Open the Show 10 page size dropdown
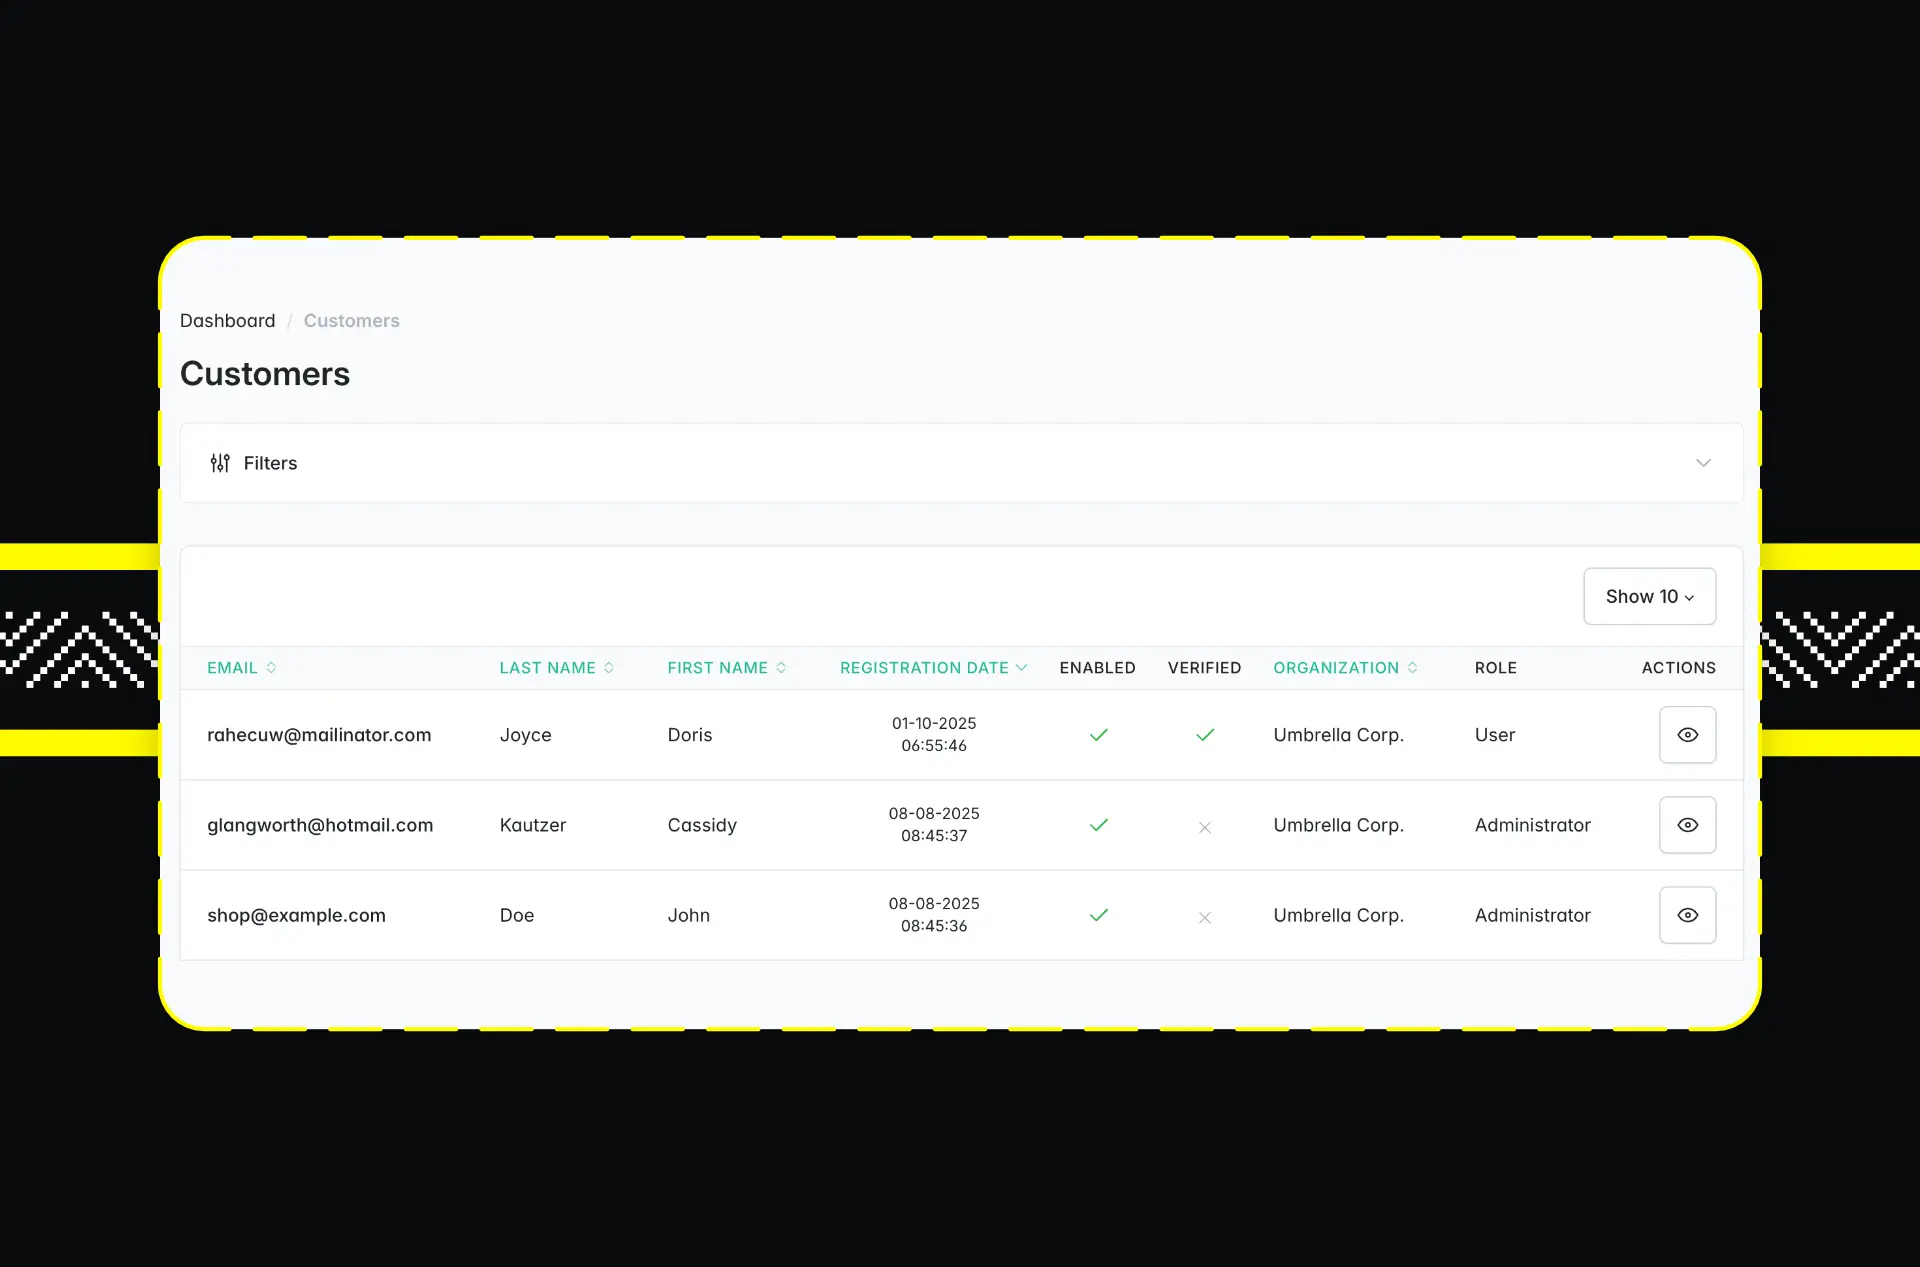The width and height of the screenshot is (1920, 1267). pos(1649,597)
